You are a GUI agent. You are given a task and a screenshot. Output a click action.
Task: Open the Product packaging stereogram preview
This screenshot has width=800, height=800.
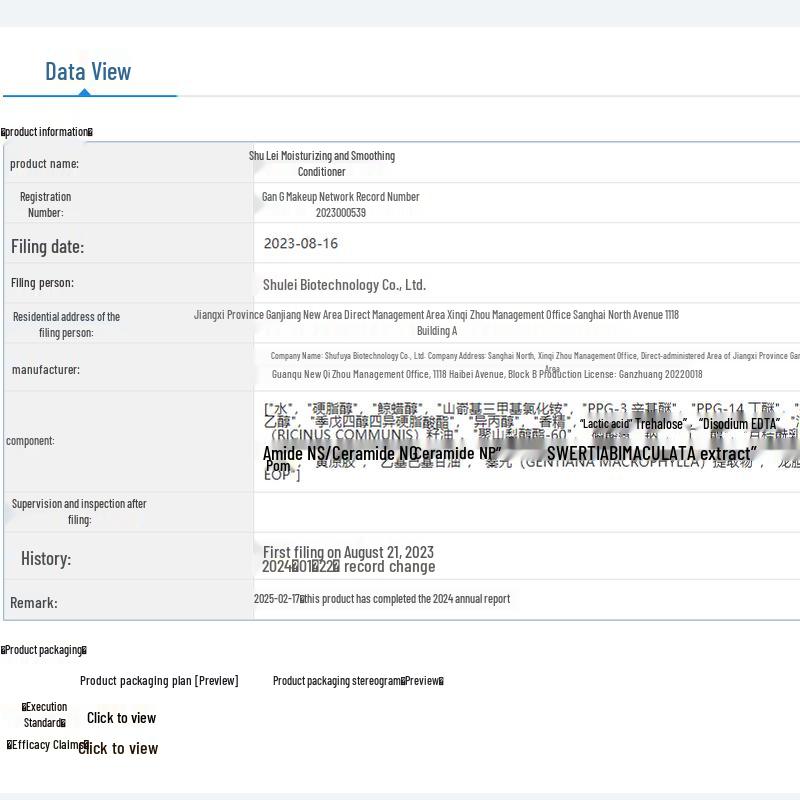point(358,681)
